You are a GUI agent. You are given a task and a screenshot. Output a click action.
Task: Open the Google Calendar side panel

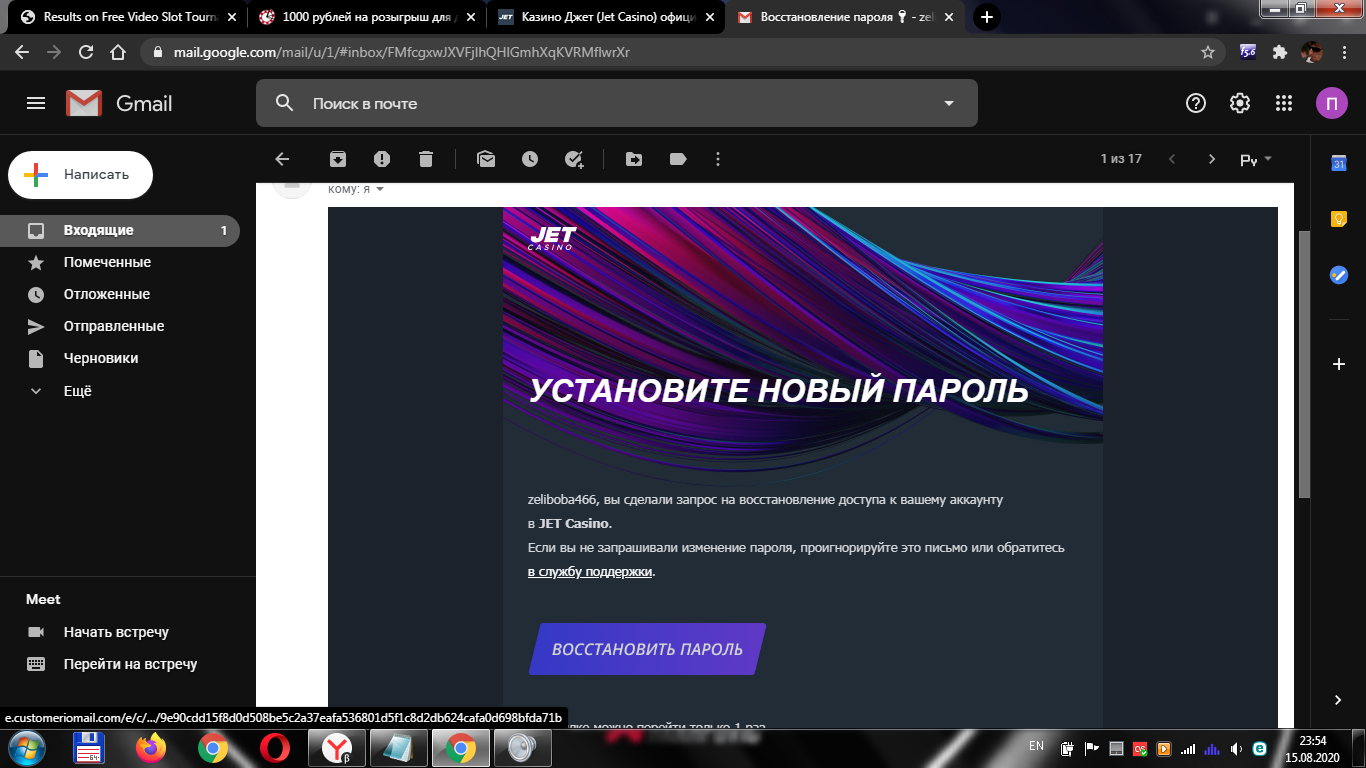click(x=1338, y=162)
